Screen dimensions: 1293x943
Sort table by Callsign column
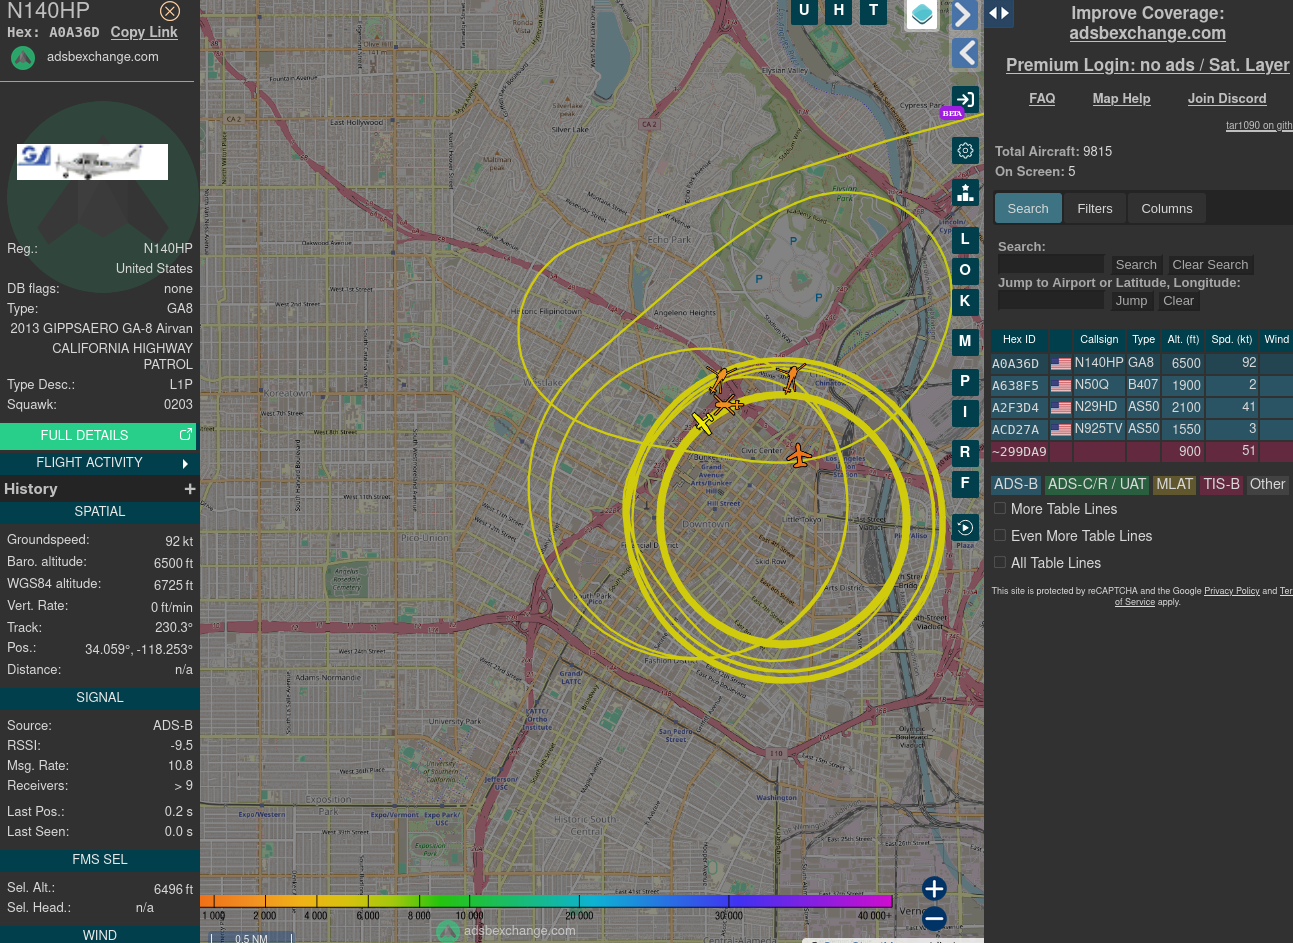tap(1099, 340)
